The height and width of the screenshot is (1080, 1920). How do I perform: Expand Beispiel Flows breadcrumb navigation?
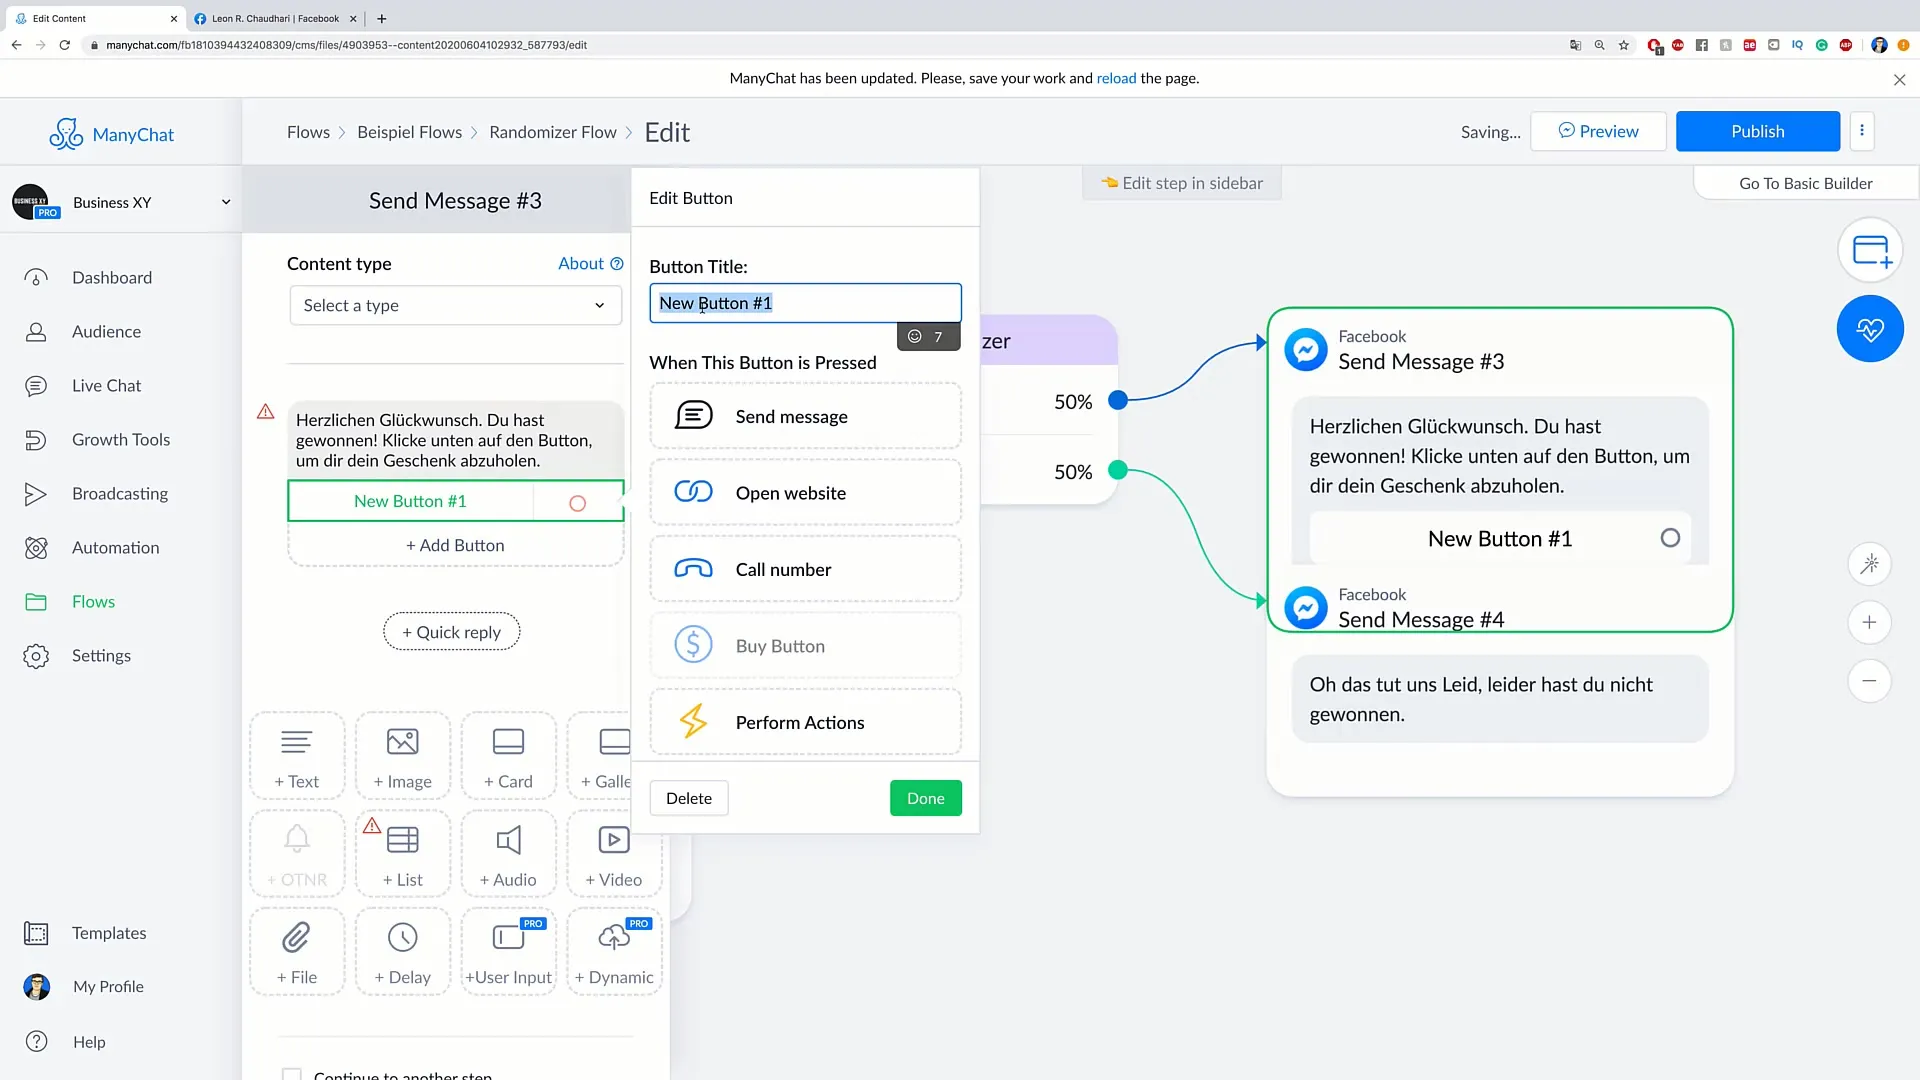click(410, 131)
